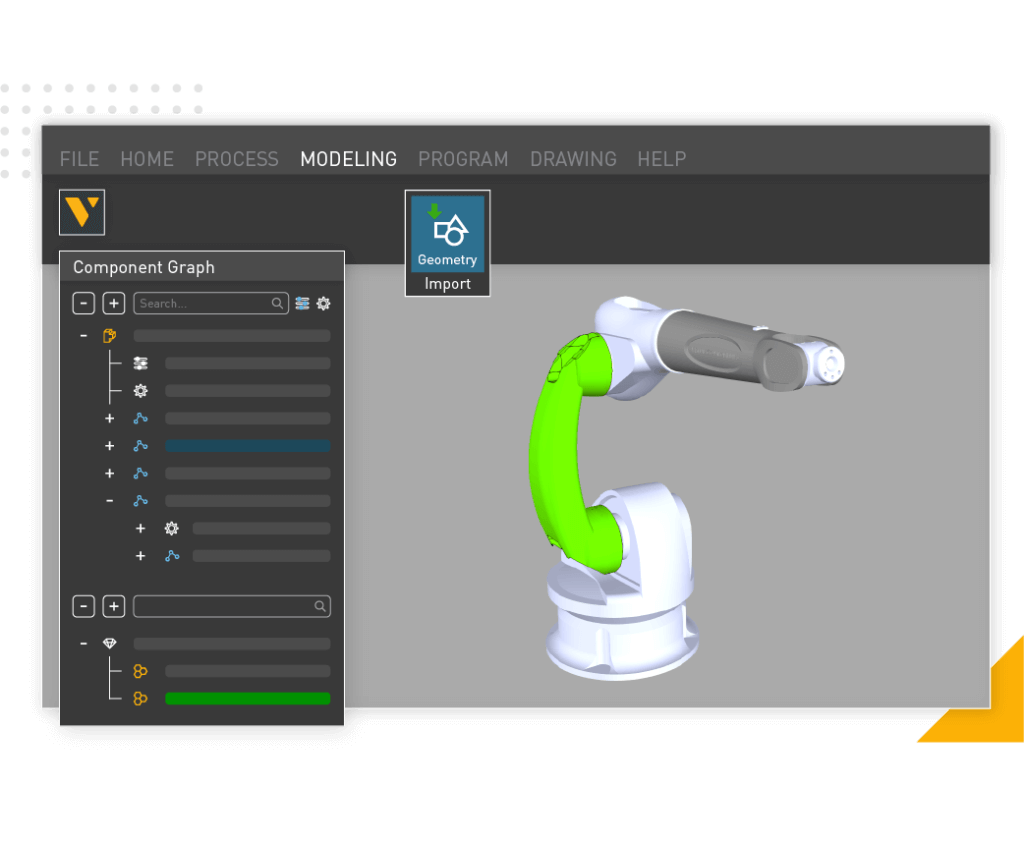Image resolution: width=1024 pixels, height=841 pixels.
Task: Select the behaviors gear tree icon under root
Action: click(x=140, y=390)
